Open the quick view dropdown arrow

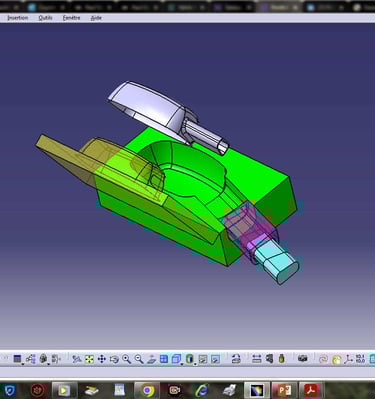point(182,364)
